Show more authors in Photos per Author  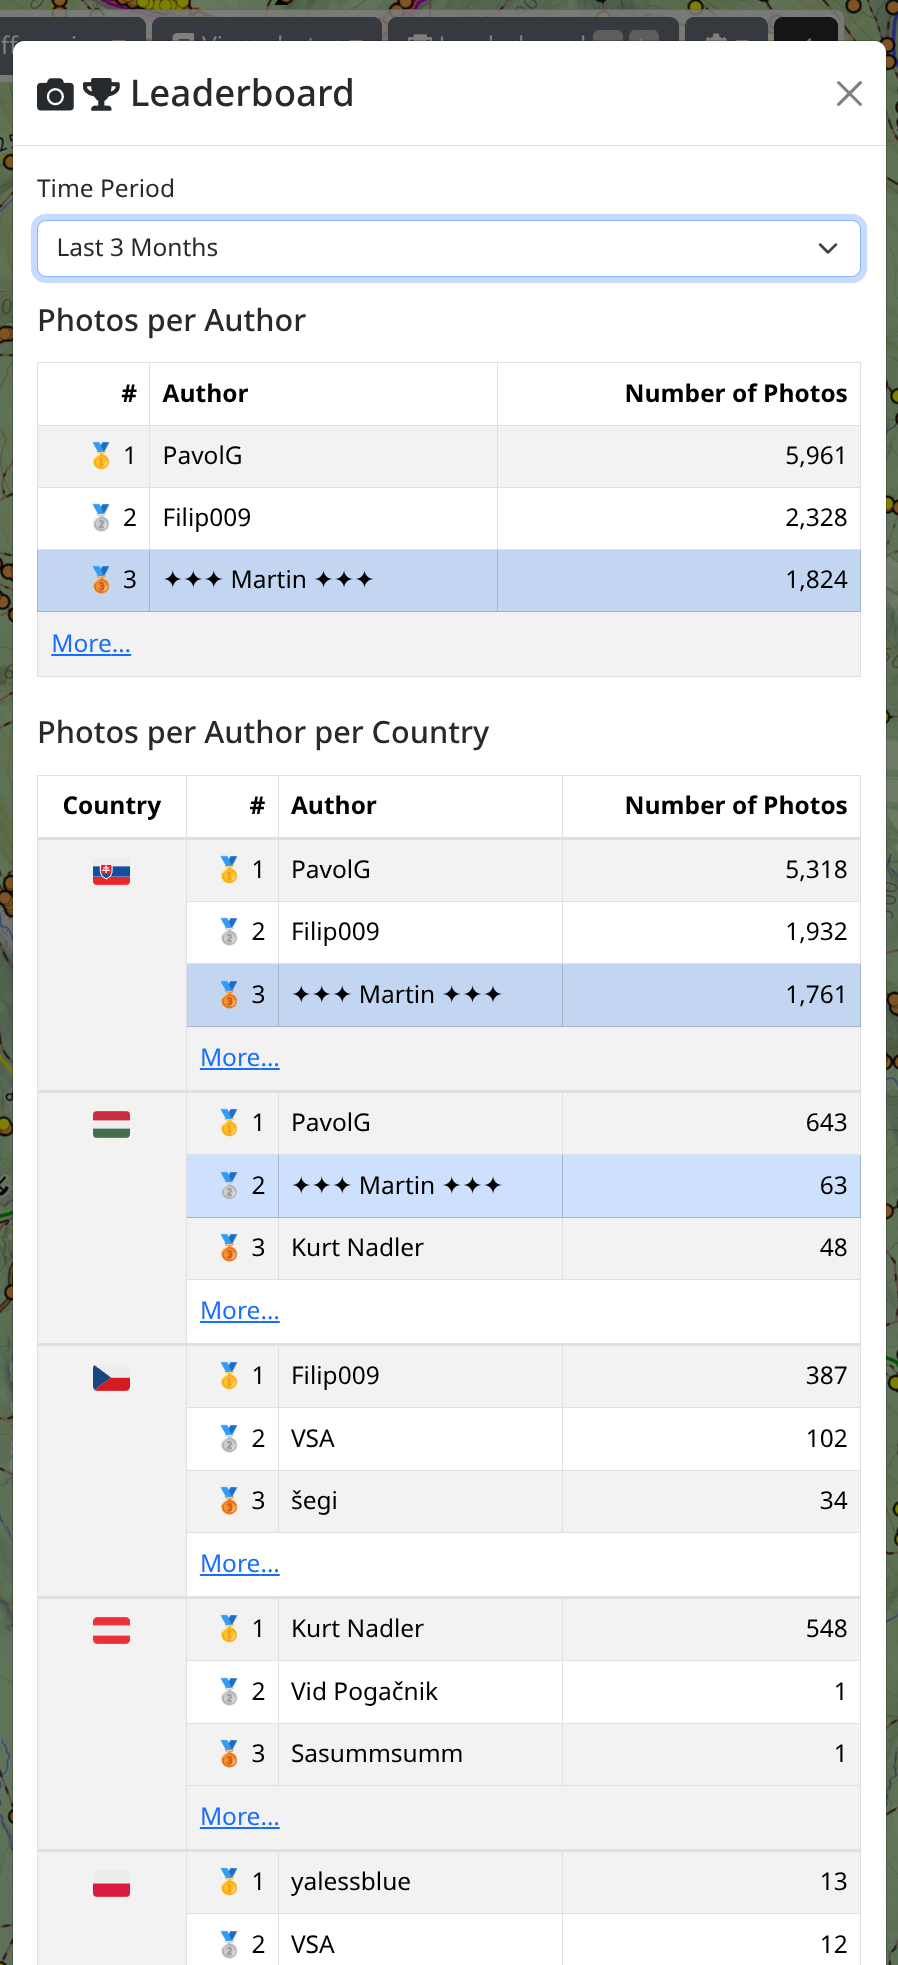pos(91,644)
